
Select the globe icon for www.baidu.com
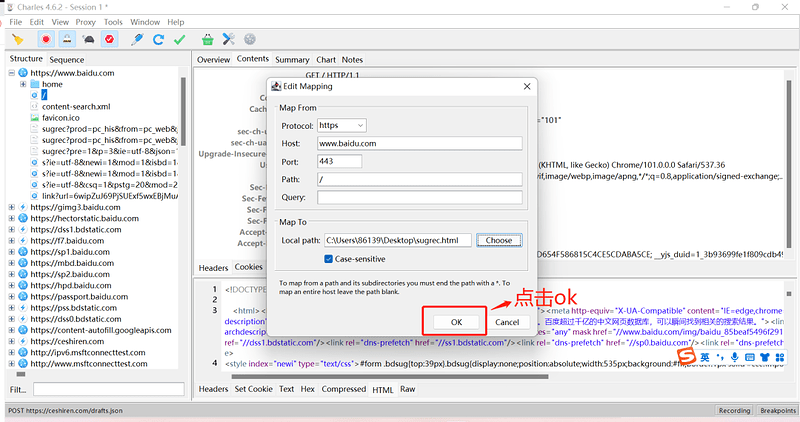[23, 73]
